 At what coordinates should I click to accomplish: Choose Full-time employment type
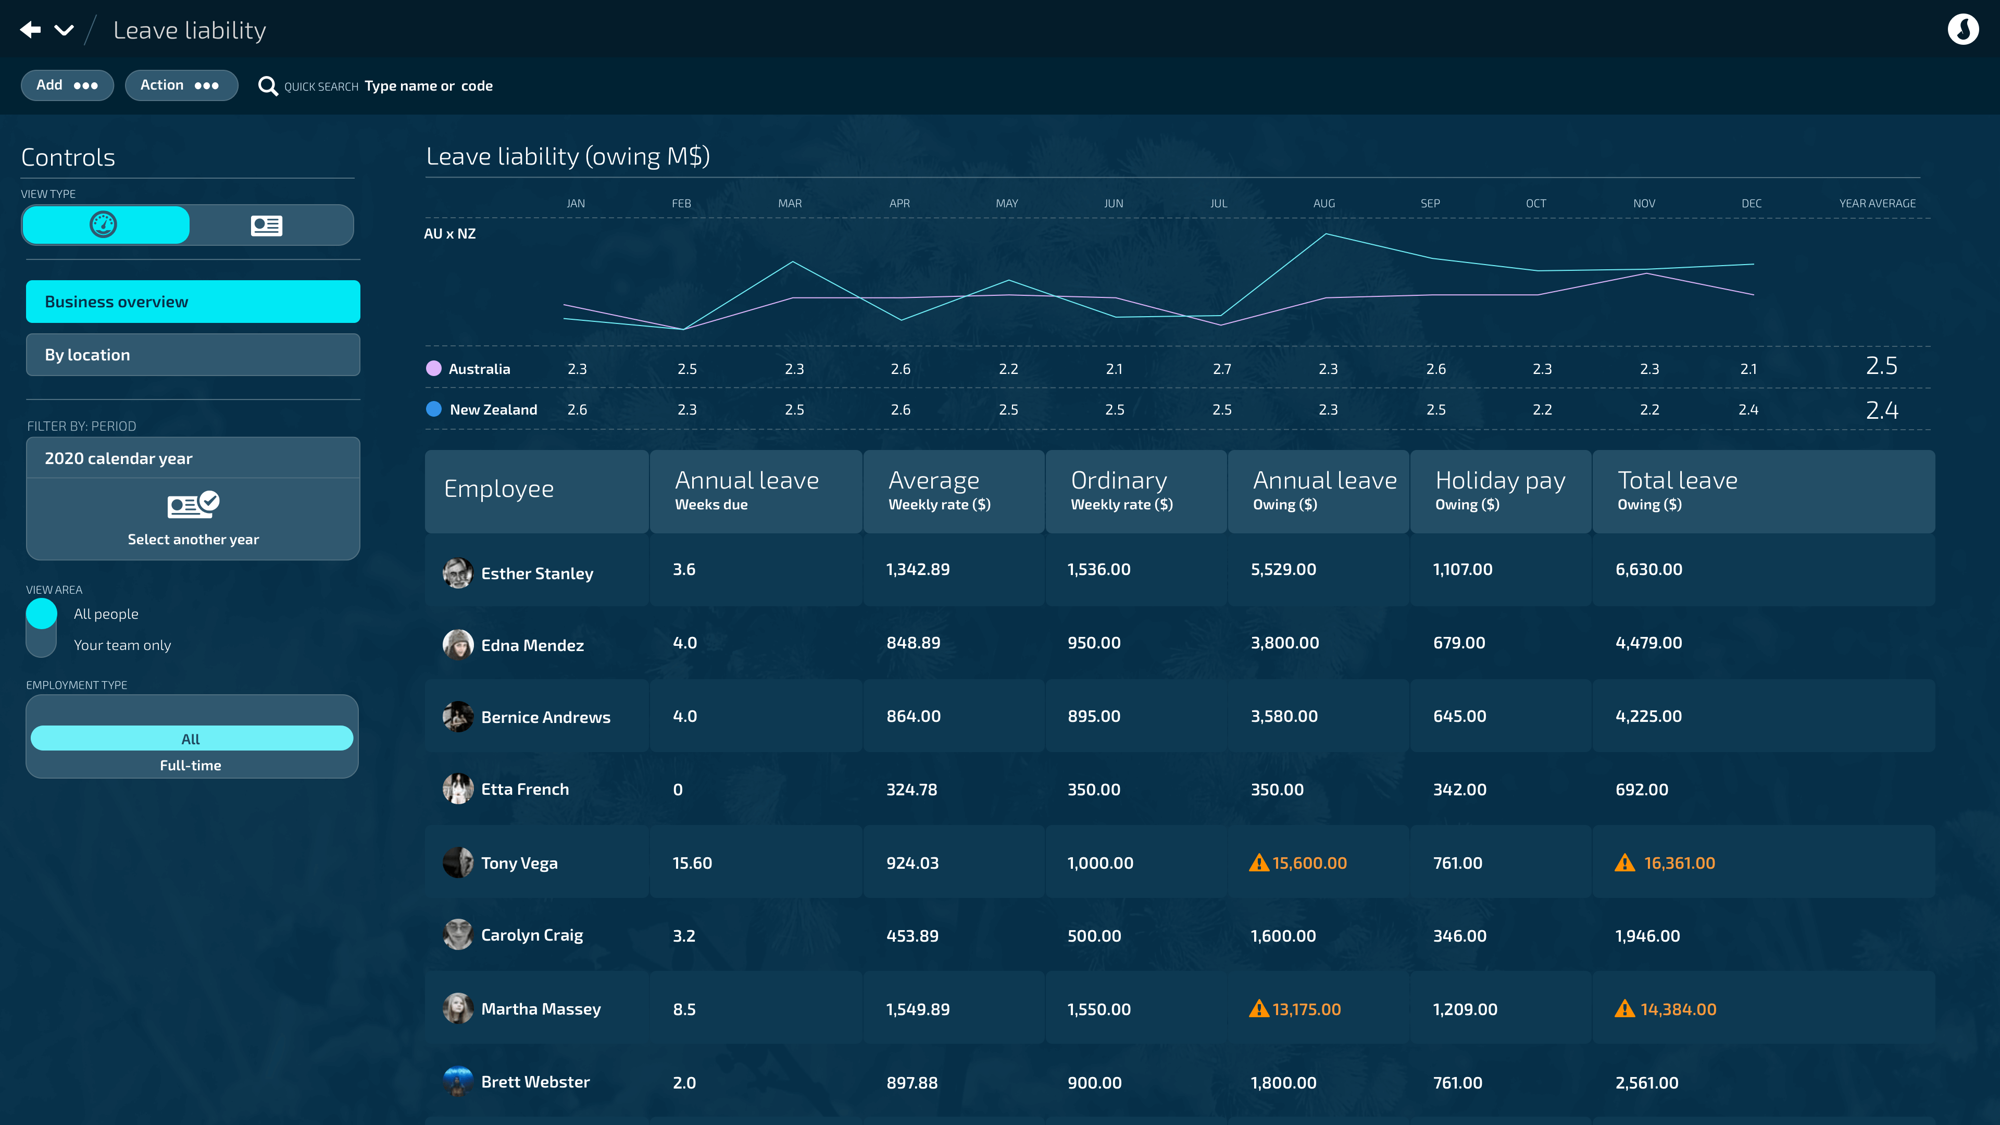coord(191,765)
